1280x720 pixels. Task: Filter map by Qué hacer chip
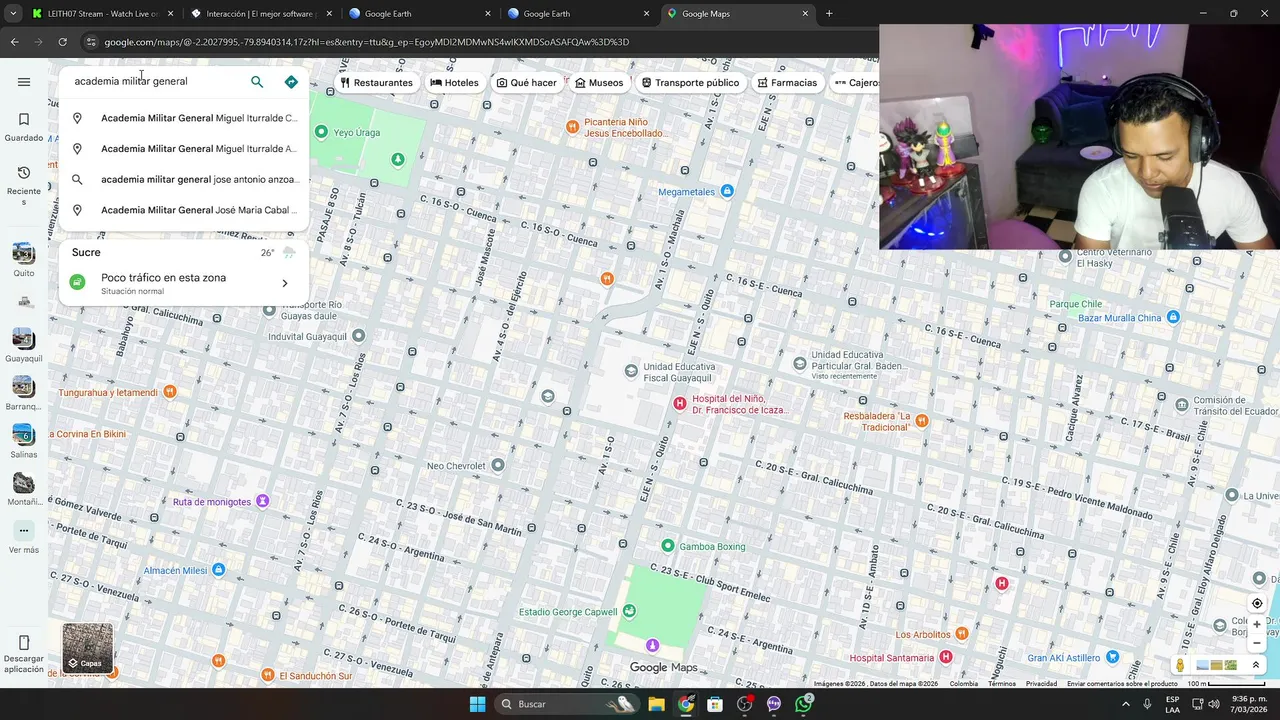527,83
